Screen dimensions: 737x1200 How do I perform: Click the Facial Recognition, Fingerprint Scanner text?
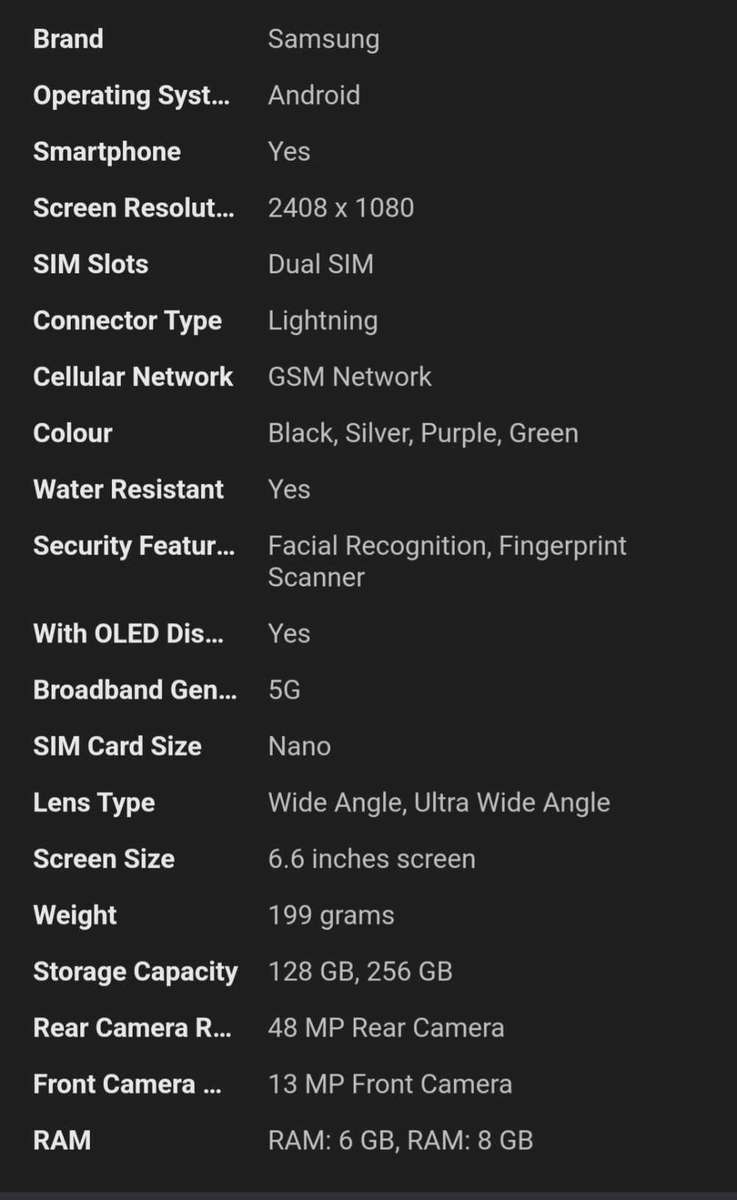tap(447, 561)
